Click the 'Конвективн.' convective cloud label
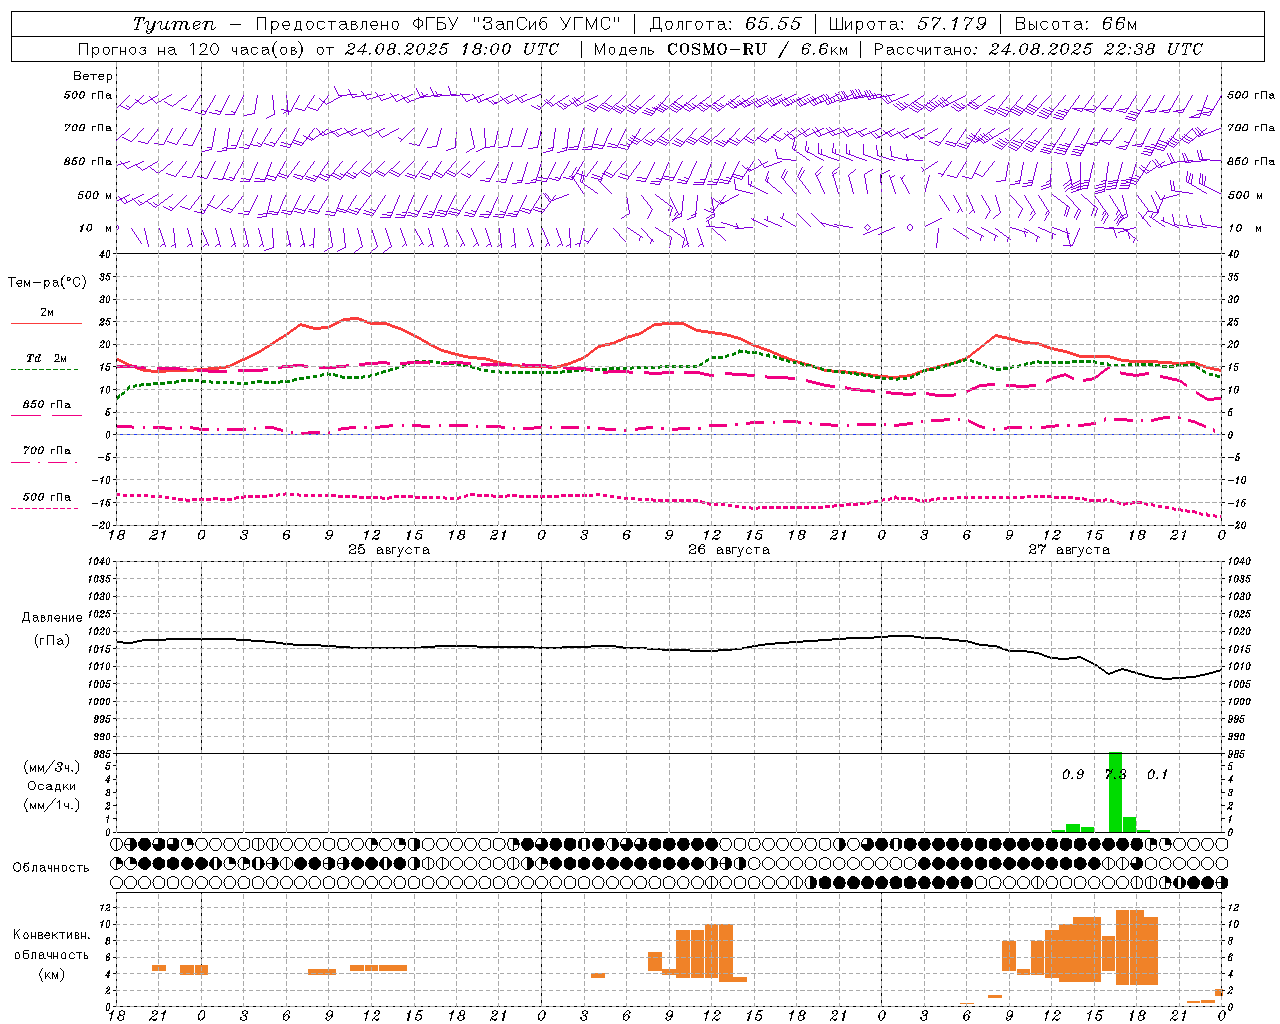 click(x=51, y=935)
